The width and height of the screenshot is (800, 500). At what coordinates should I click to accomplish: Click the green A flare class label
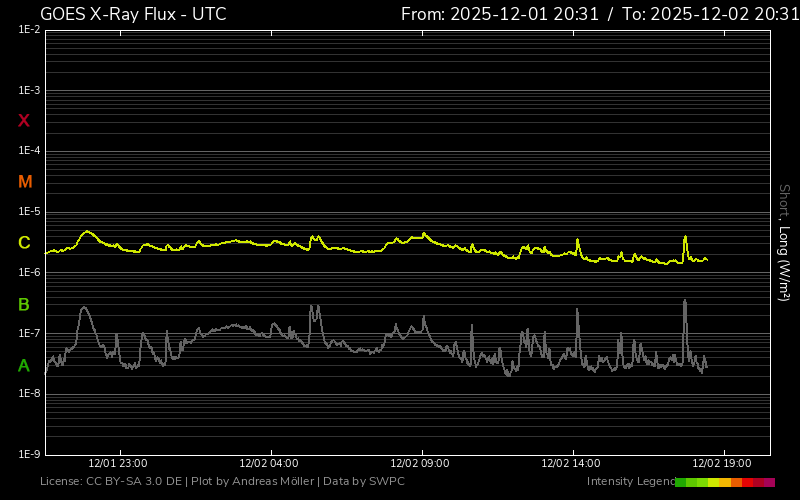[x=24, y=366]
